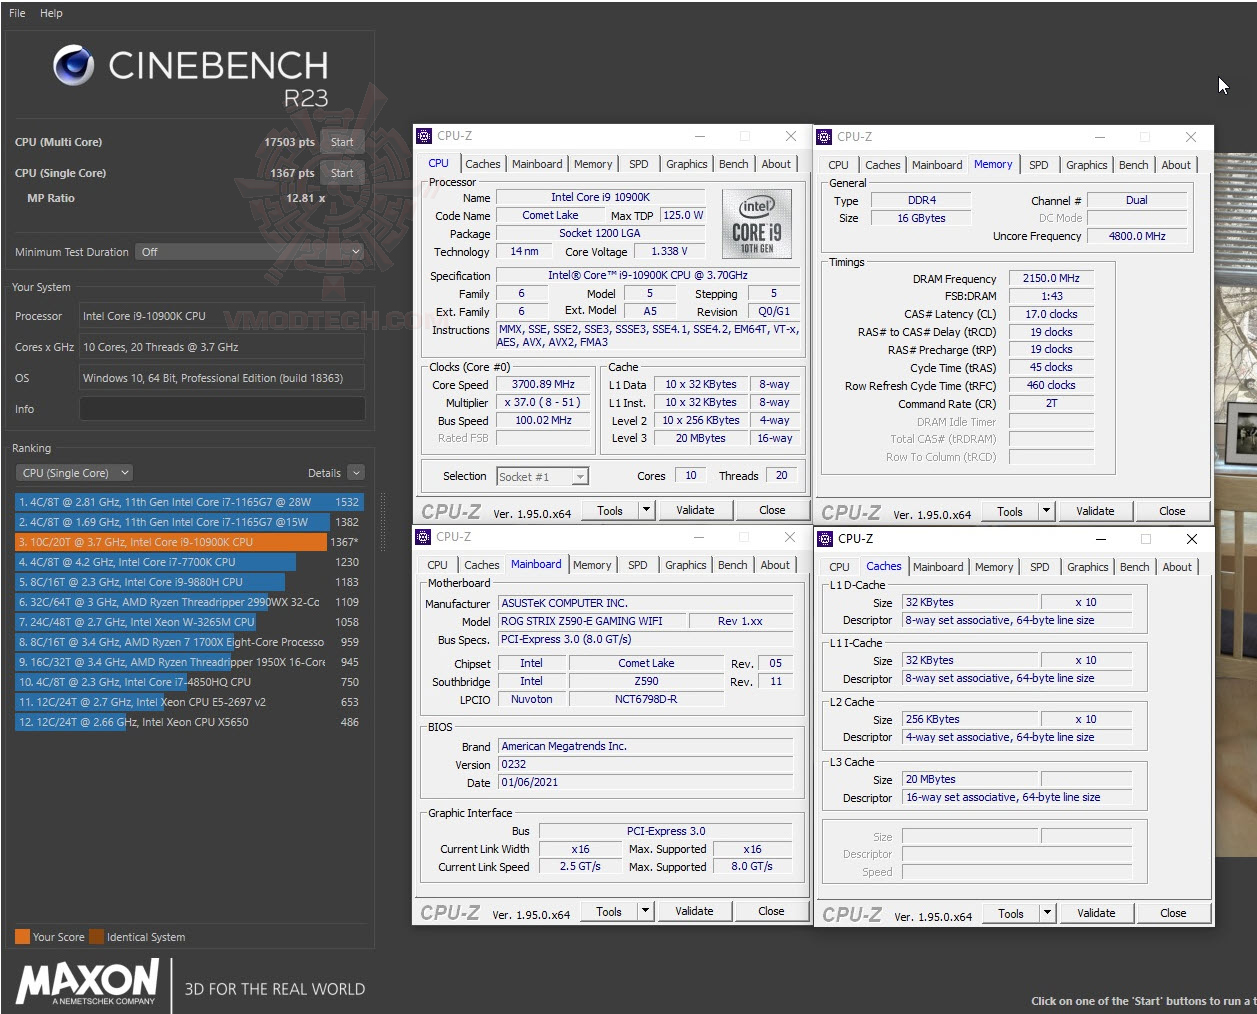
Task: Start the CPU Multi Core test
Action: (x=342, y=142)
